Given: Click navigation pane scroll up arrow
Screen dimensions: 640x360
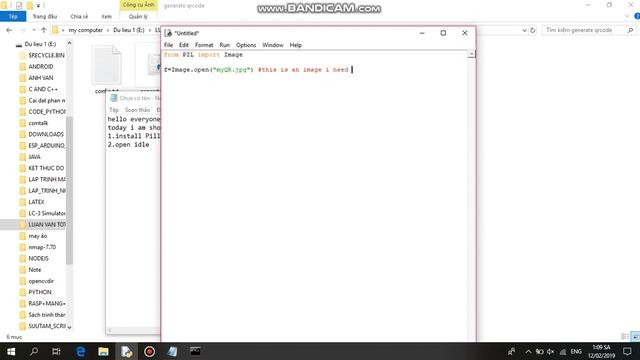Looking at the screenshot, I should 69,43.
